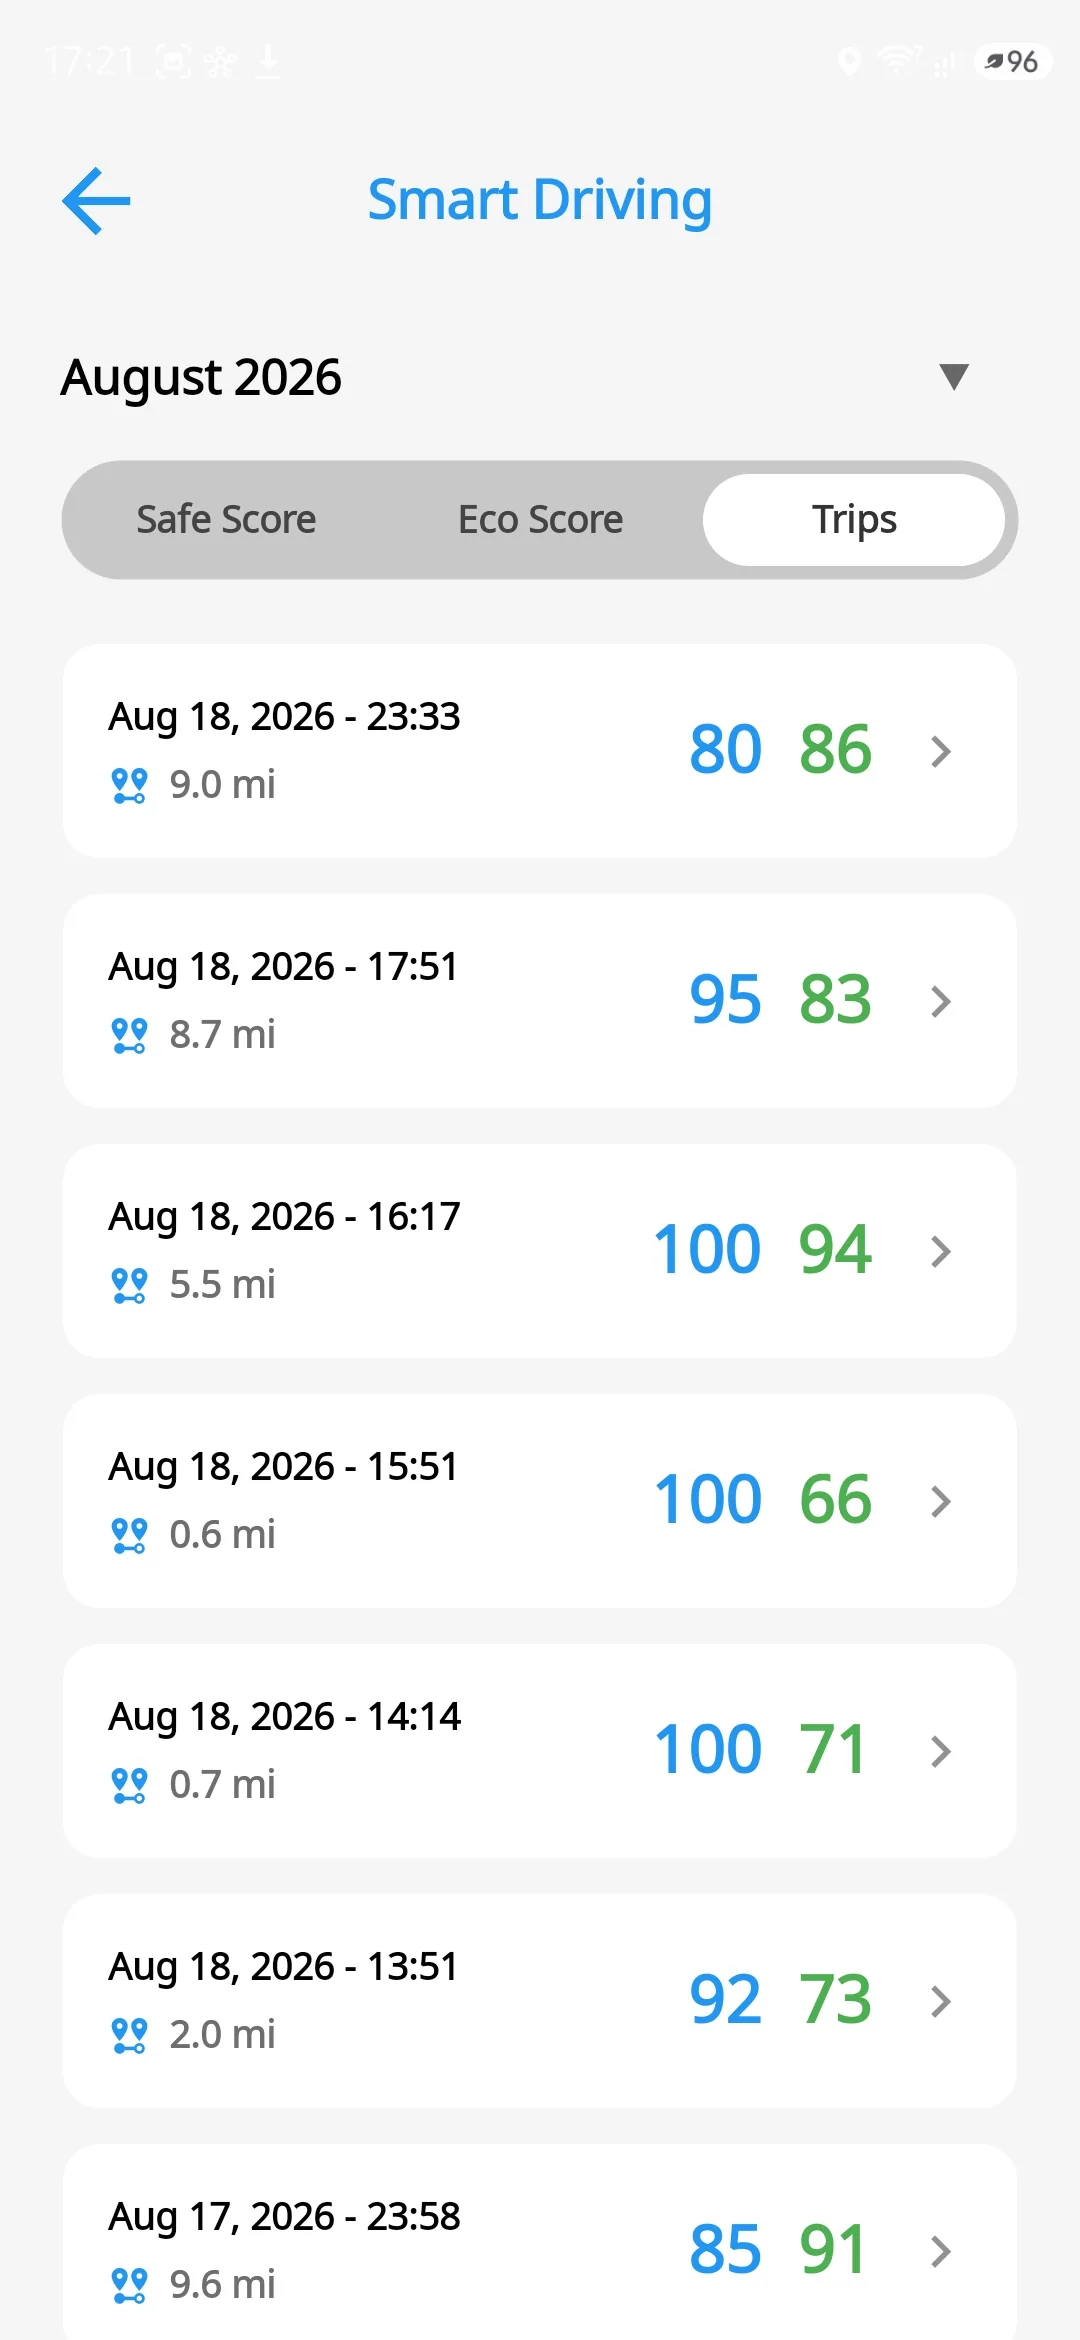Open chevron for Aug 18 16:17 trip
1080x2340 pixels.
point(940,1251)
